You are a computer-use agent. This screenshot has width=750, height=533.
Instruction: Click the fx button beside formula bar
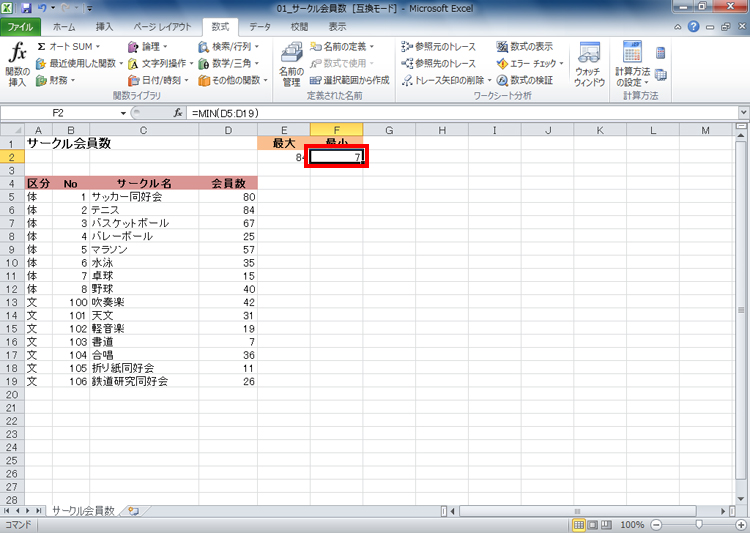click(178, 113)
